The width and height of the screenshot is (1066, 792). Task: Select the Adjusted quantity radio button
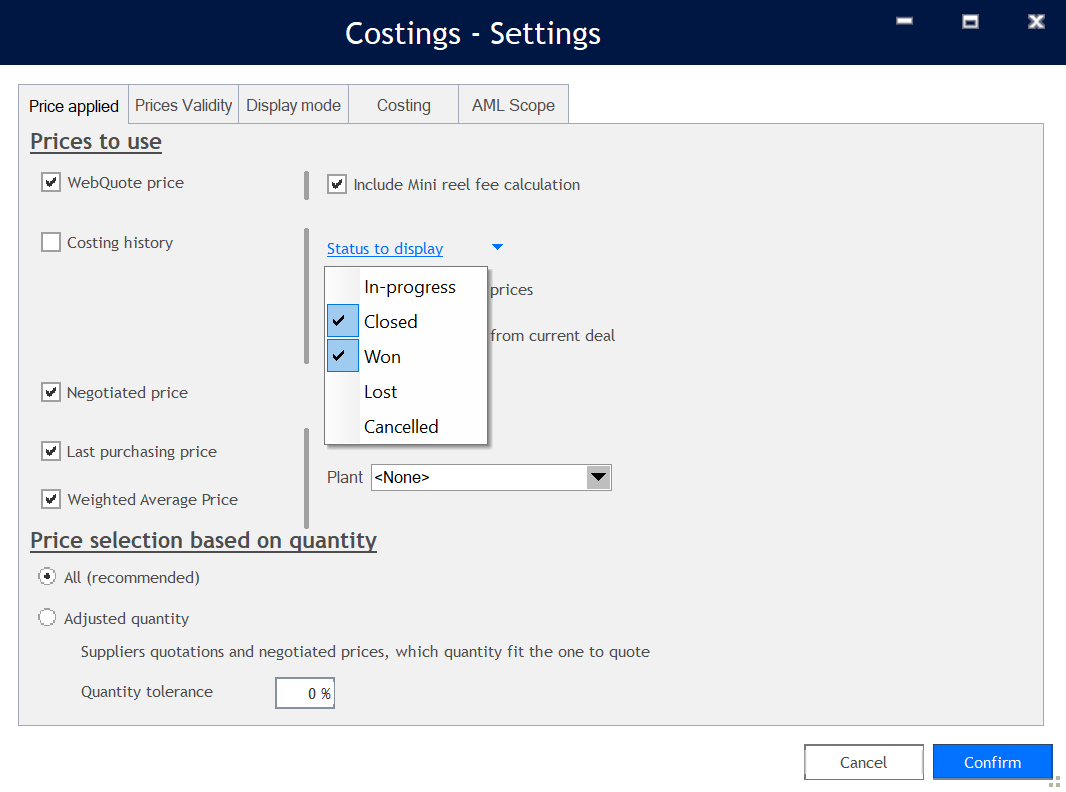tap(47, 618)
